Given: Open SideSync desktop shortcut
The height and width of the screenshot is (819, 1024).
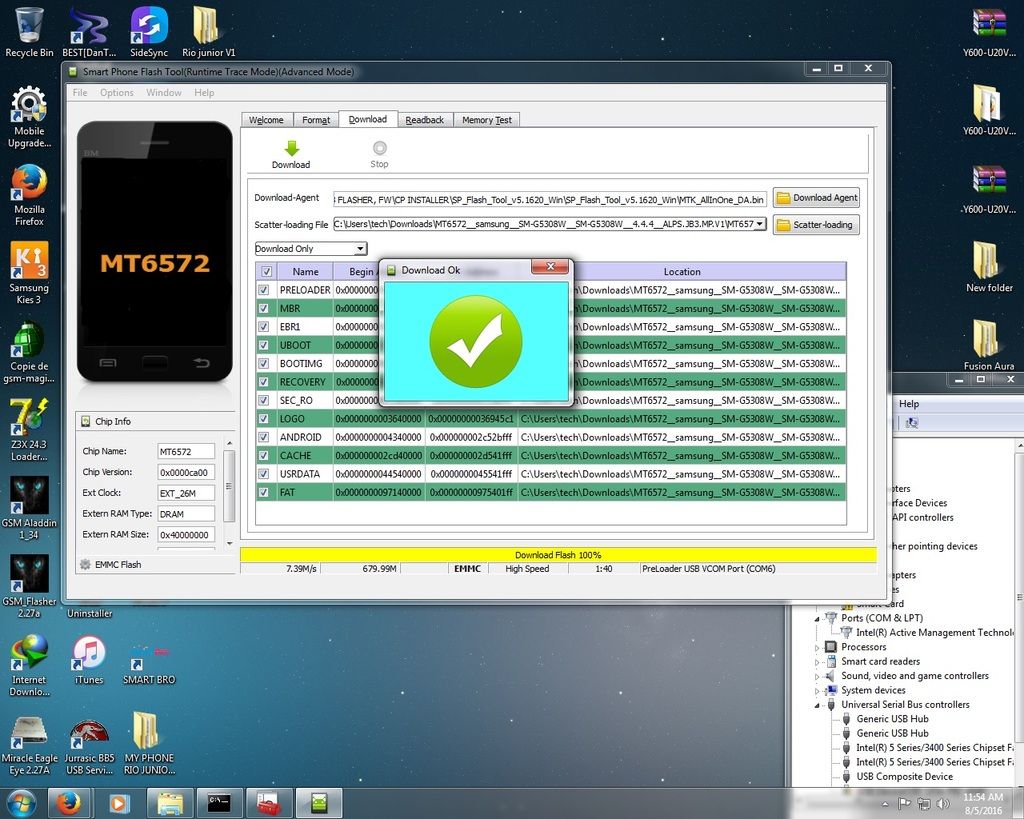Looking at the screenshot, I should click(149, 27).
